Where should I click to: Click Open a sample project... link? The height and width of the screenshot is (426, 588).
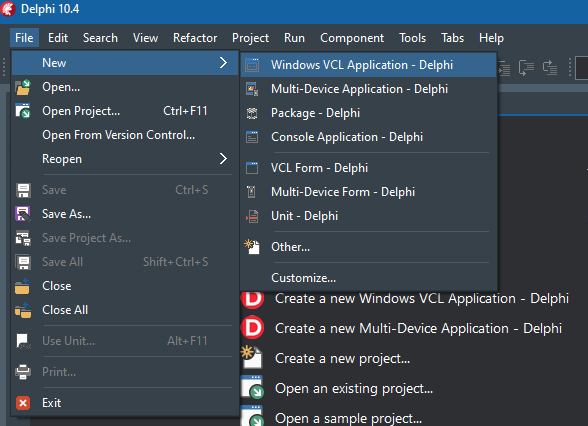click(x=348, y=418)
